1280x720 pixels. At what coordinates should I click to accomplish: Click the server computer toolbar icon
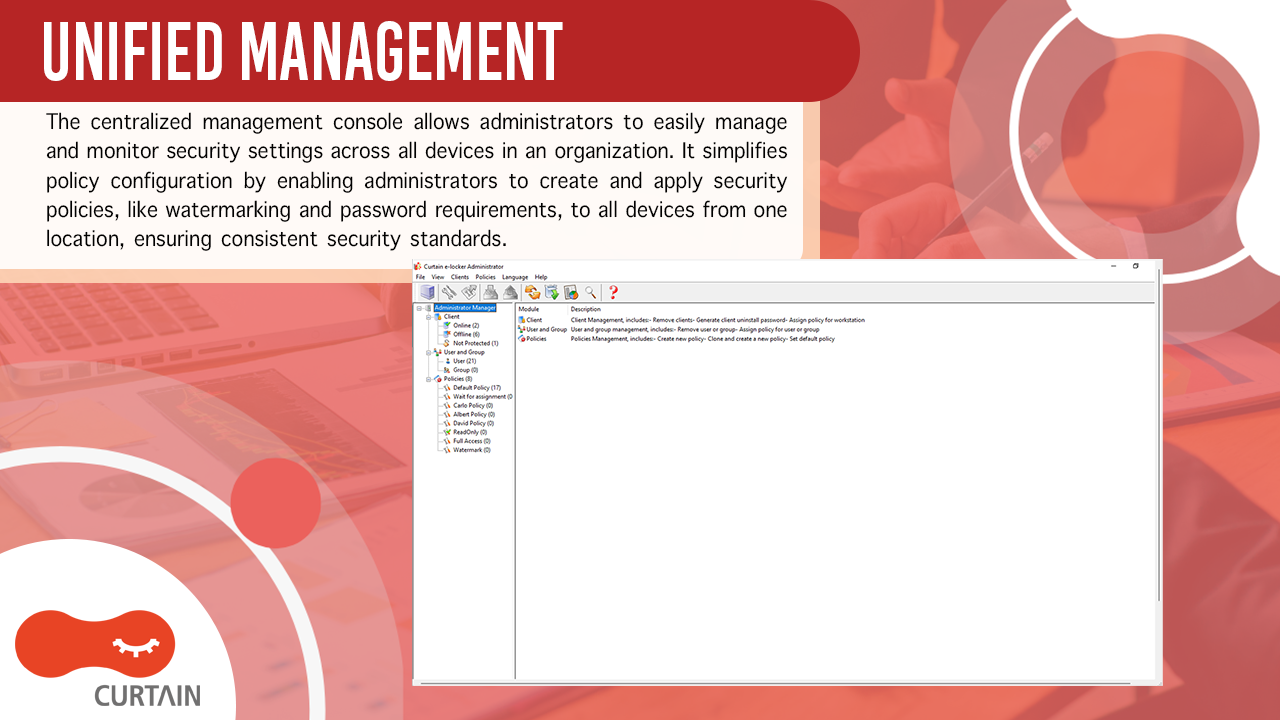(x=427, y=292)
